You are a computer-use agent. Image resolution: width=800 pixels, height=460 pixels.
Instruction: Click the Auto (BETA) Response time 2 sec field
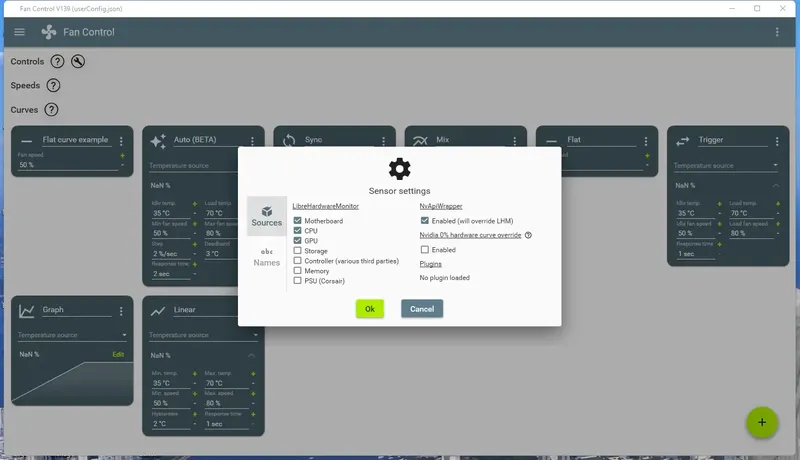[x=171, y=274]
